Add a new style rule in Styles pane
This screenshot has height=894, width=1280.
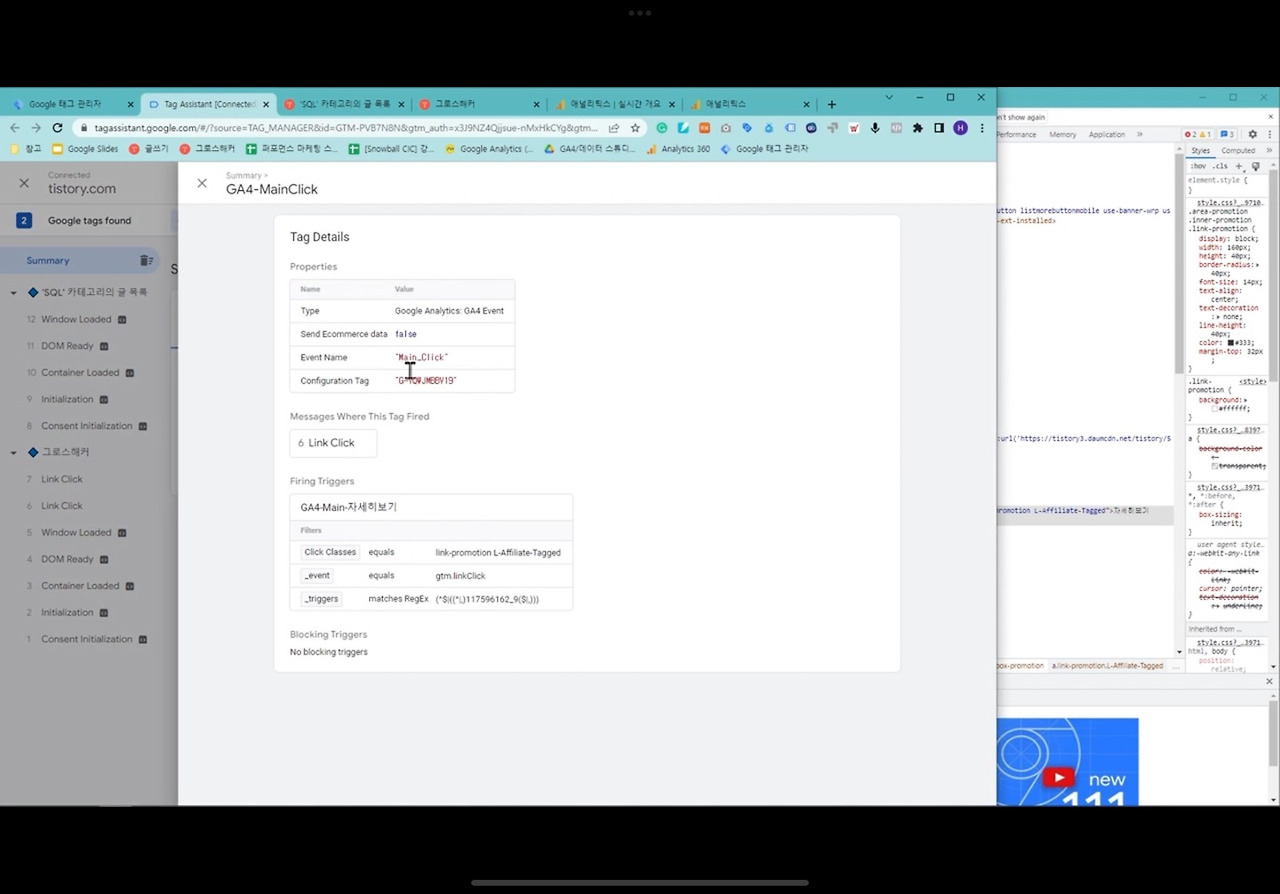click(x=1239, y=166)
